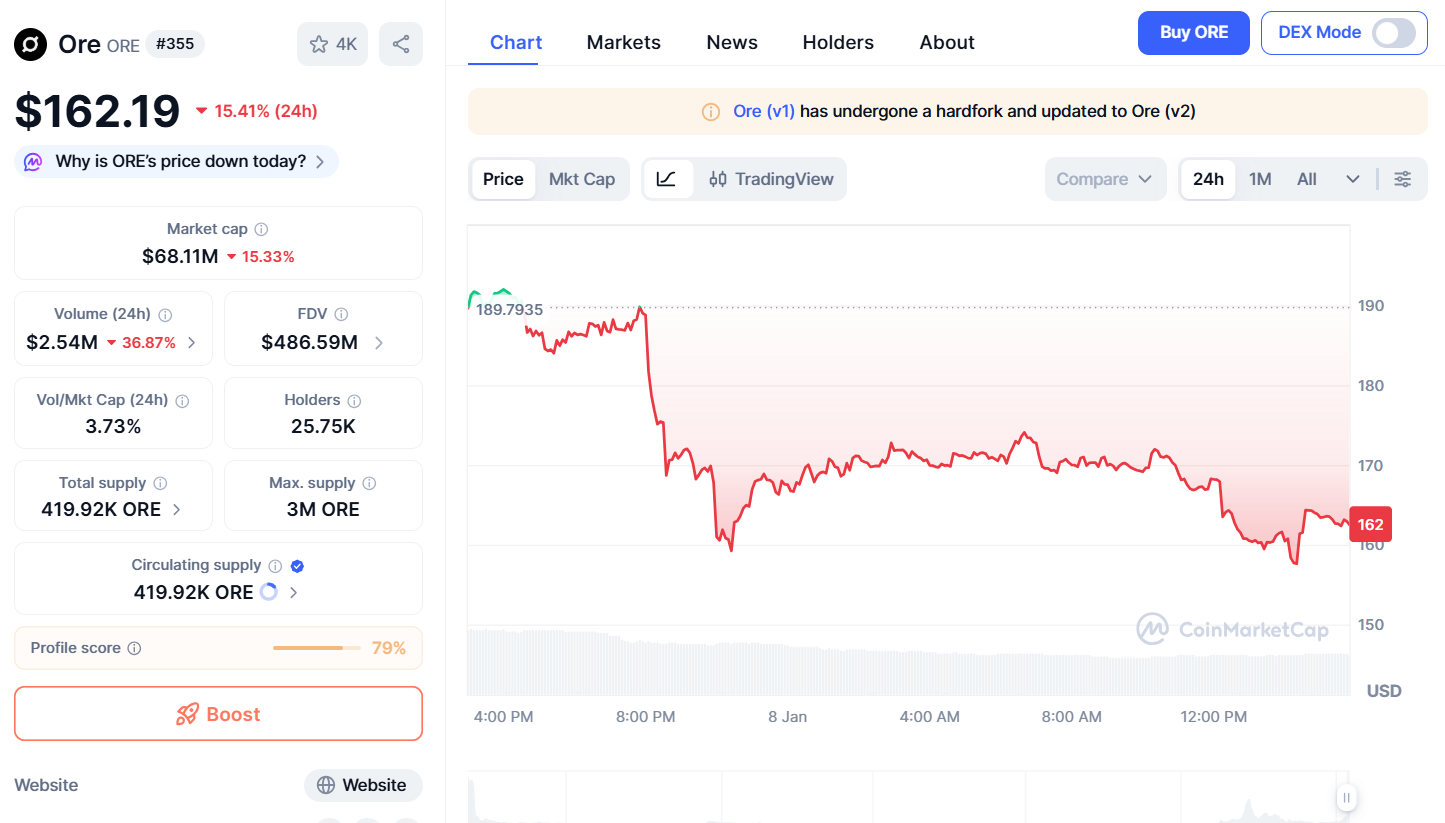Click Market cap info icon
The width and height of the screenshot is (1445, 823).
(261, 229)
